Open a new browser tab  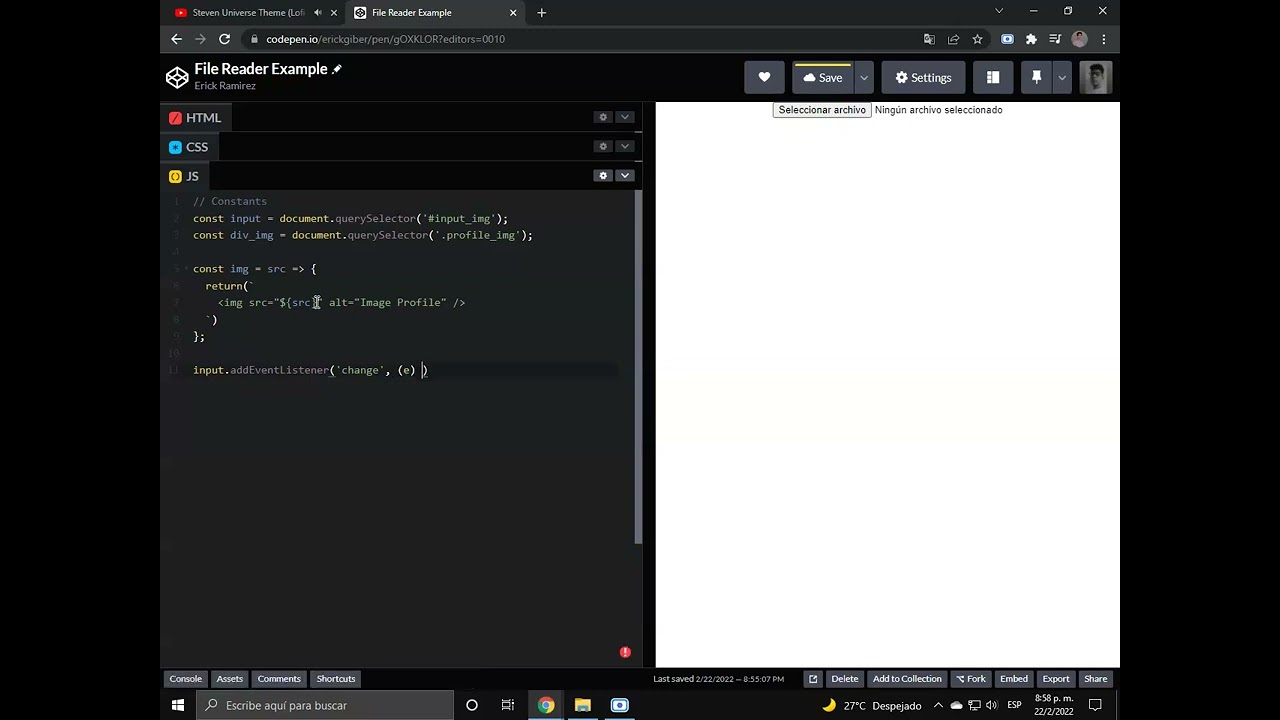coord(541,12)
